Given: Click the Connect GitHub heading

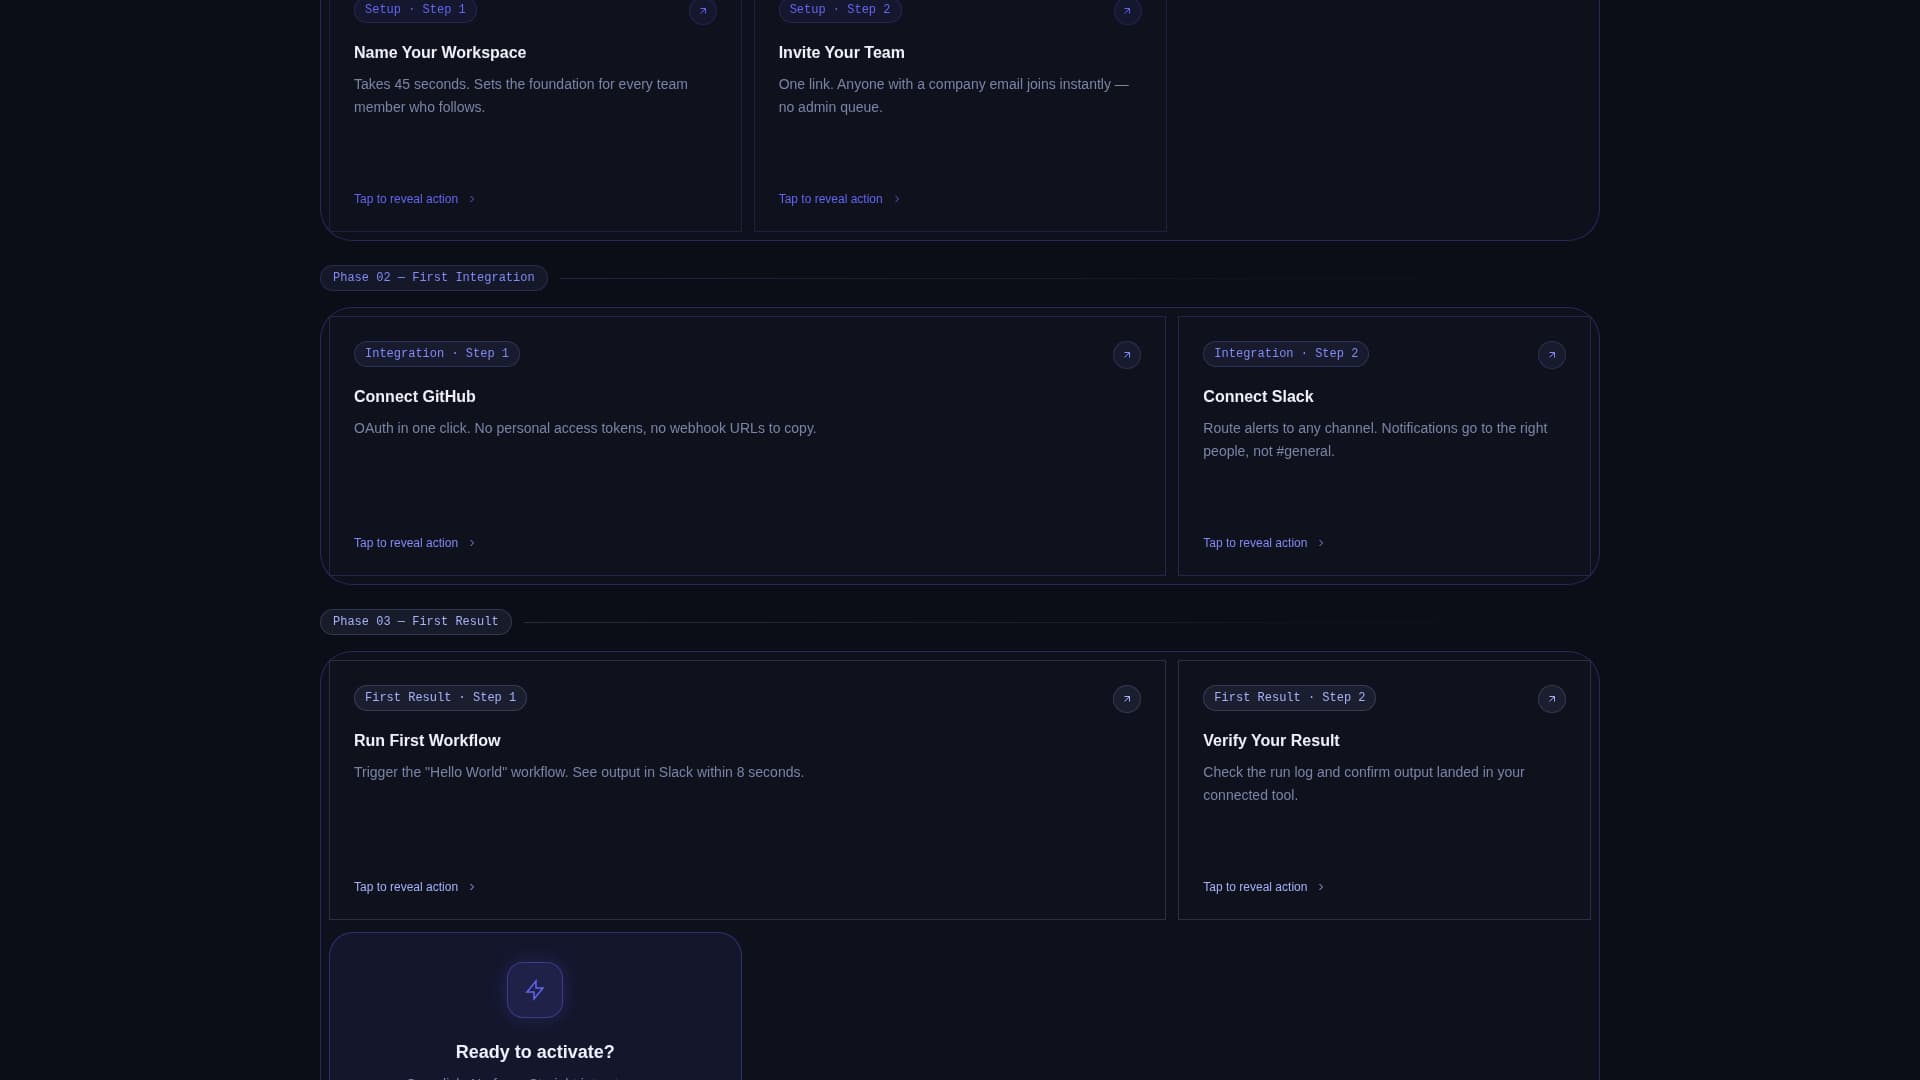Looking at the screenshot, I should click(415, 397).
